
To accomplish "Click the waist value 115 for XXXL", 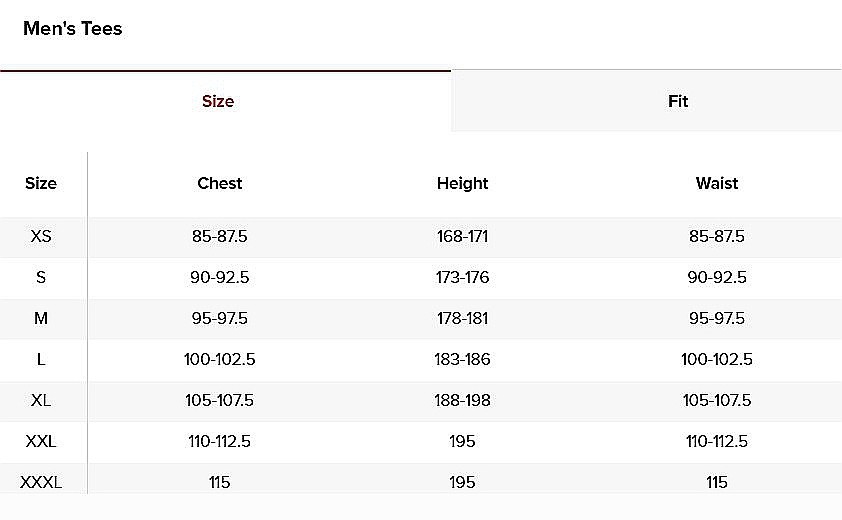I will click(717, 482).
